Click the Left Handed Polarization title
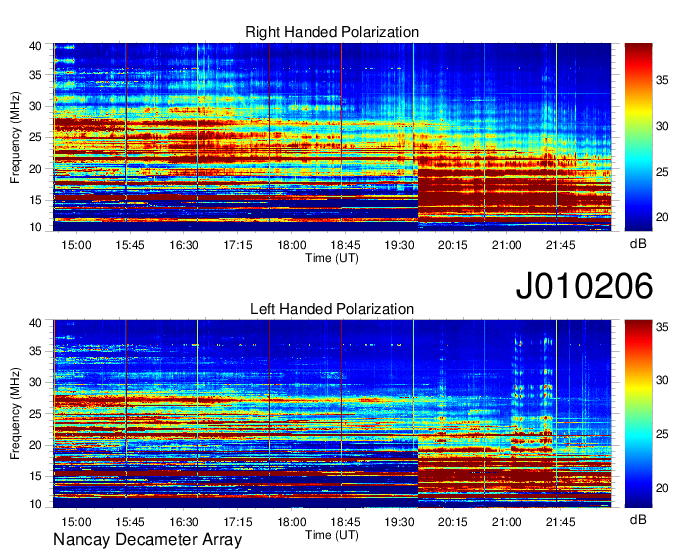The image size is (680, 552). click(332, 309)
